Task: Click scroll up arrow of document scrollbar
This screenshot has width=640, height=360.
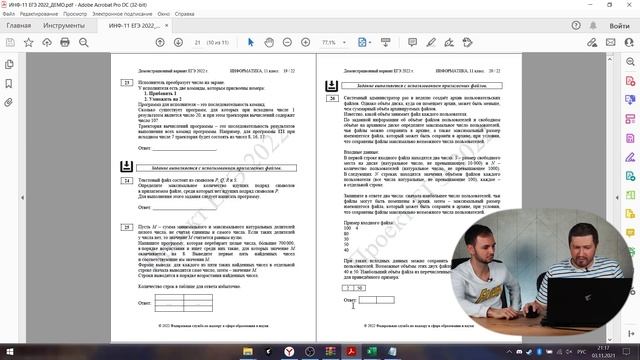Action: click(x=610, y=59)
